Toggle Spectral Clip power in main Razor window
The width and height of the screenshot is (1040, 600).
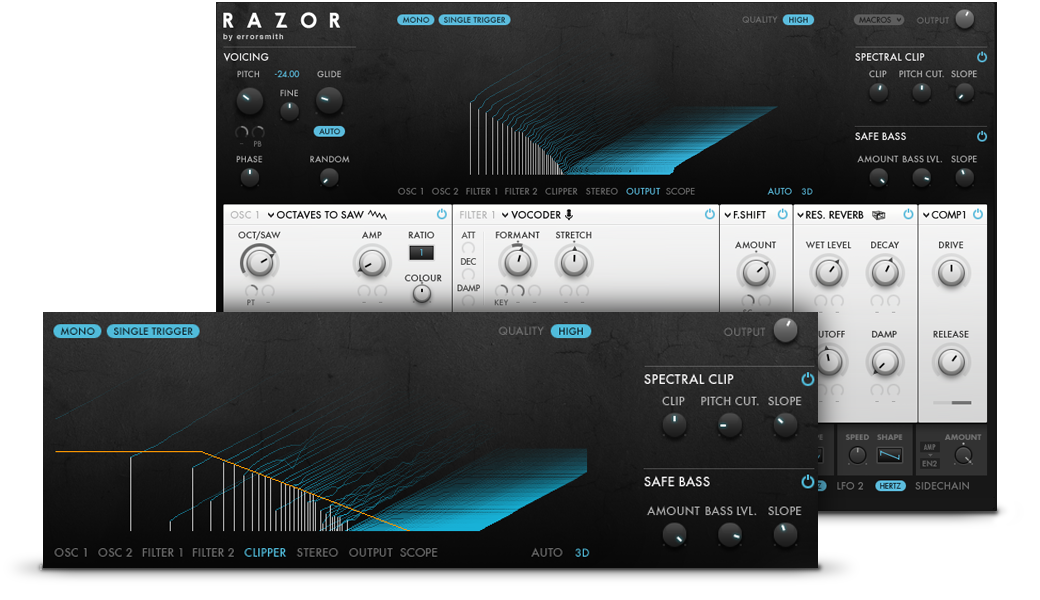coord(982,57)
